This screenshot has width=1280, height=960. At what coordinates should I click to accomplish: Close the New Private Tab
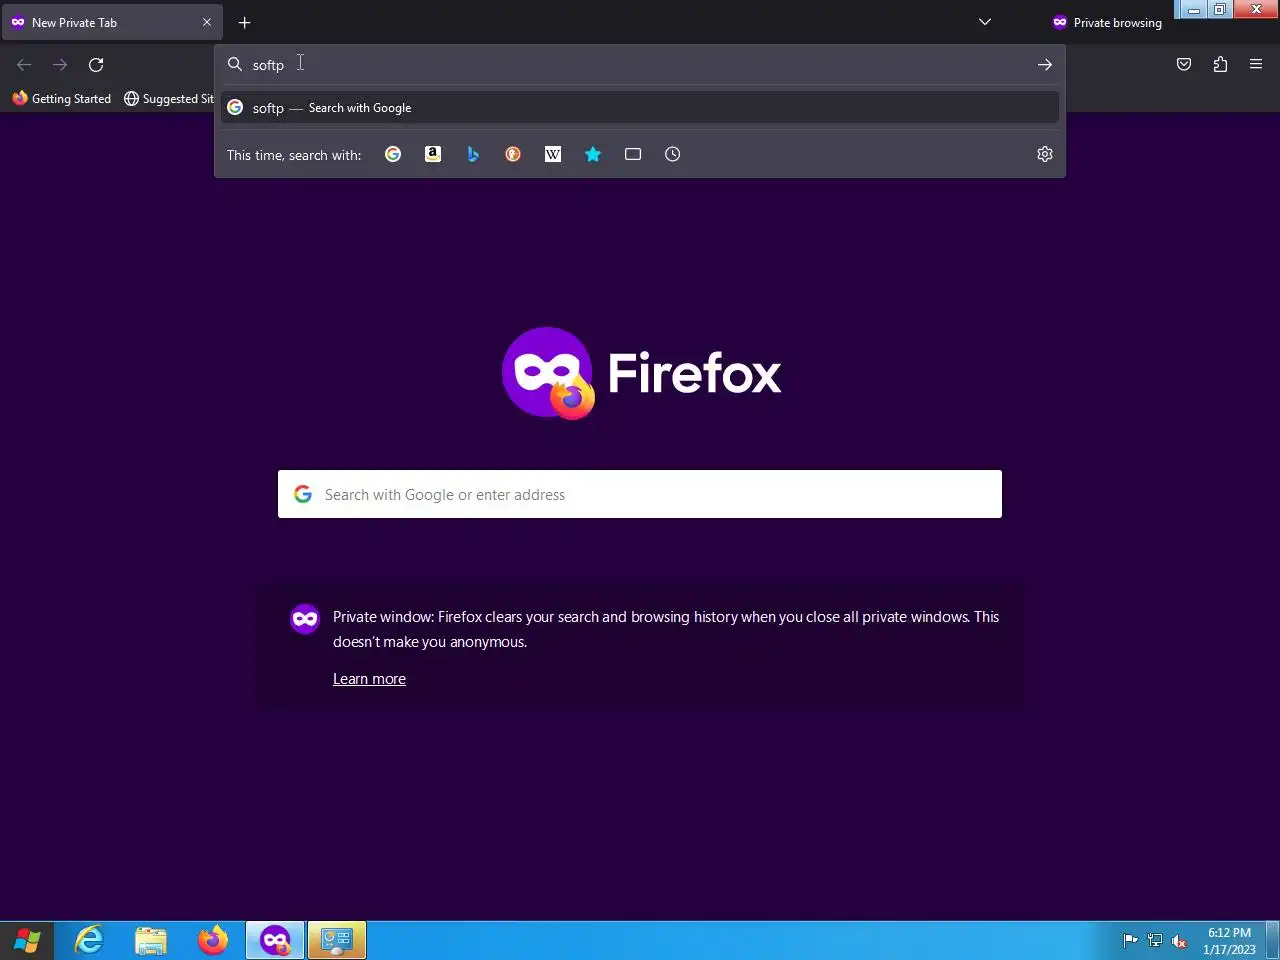[x=207, y=22]
